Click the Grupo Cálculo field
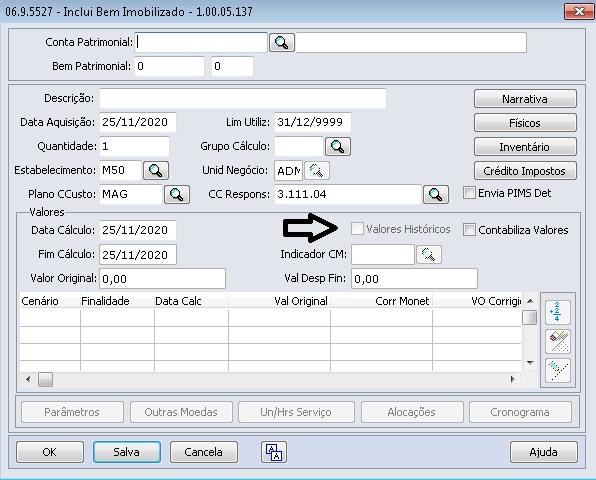The image size is (596, 480). click(299, 146)
